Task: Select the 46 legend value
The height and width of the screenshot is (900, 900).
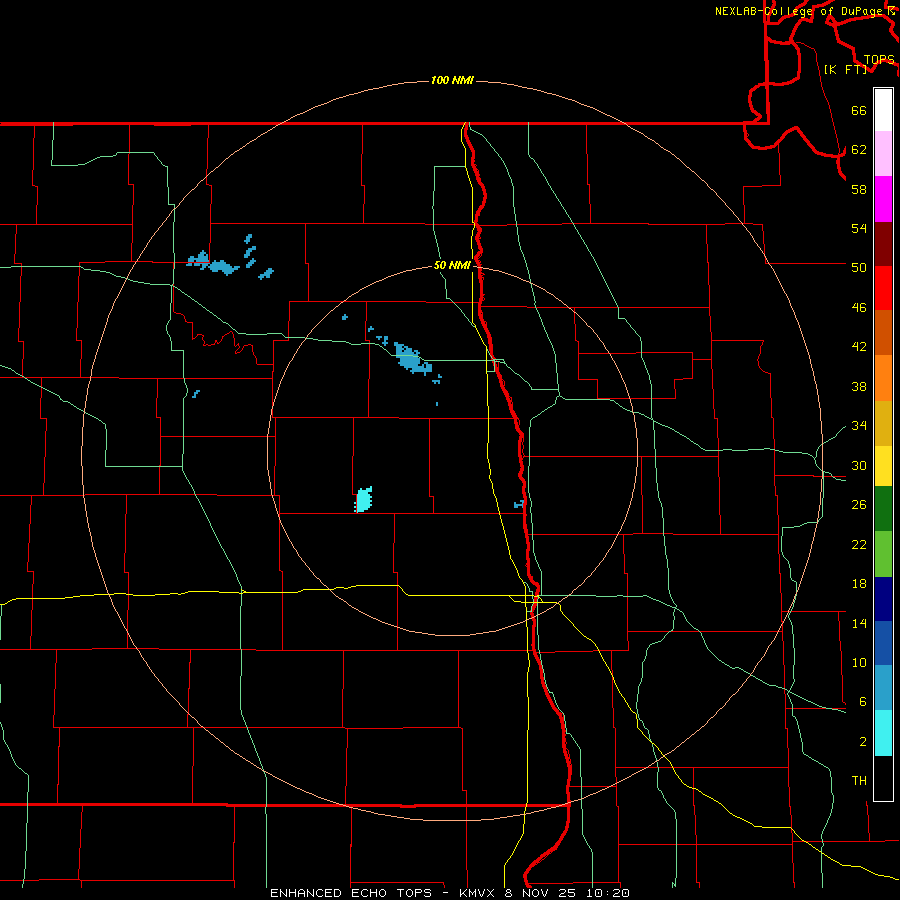Action: [x=859, y=308]
